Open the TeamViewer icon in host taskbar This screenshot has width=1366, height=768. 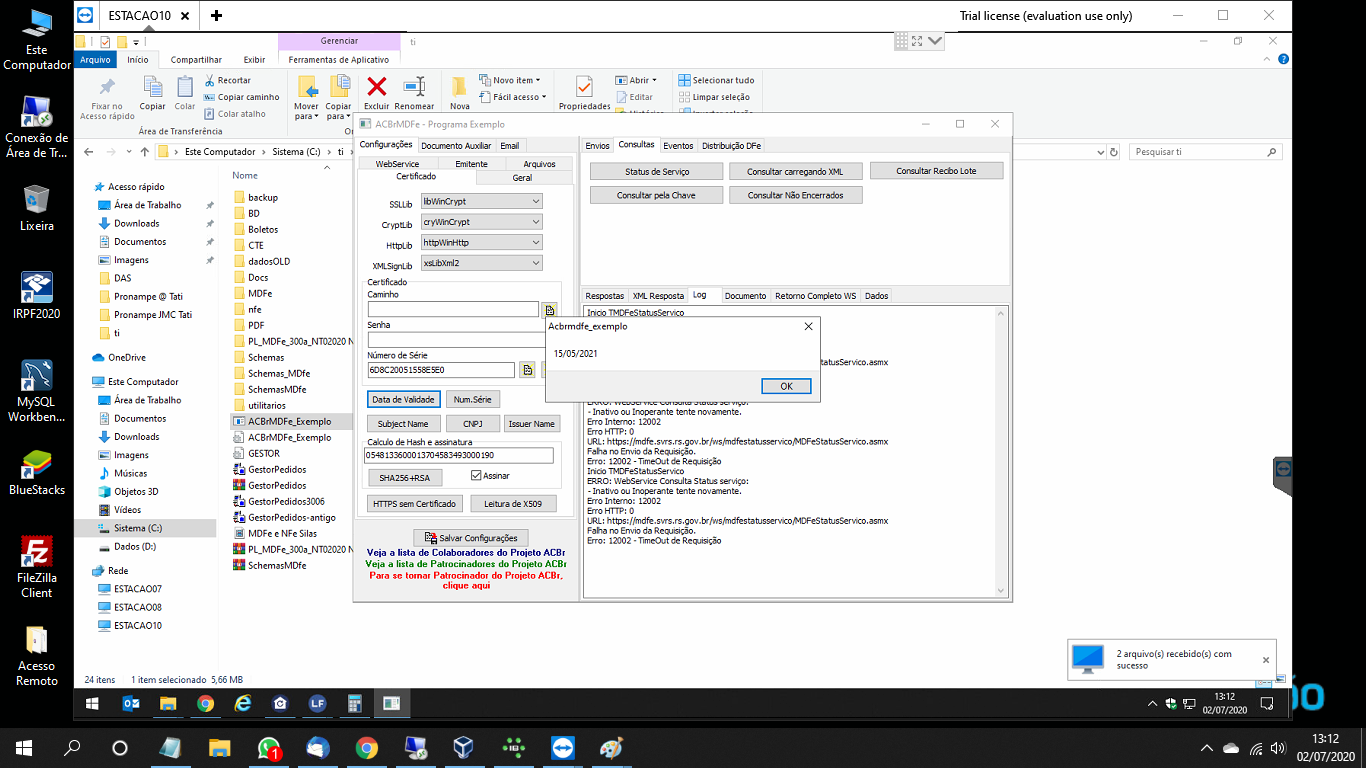click(x=563, y=748)
